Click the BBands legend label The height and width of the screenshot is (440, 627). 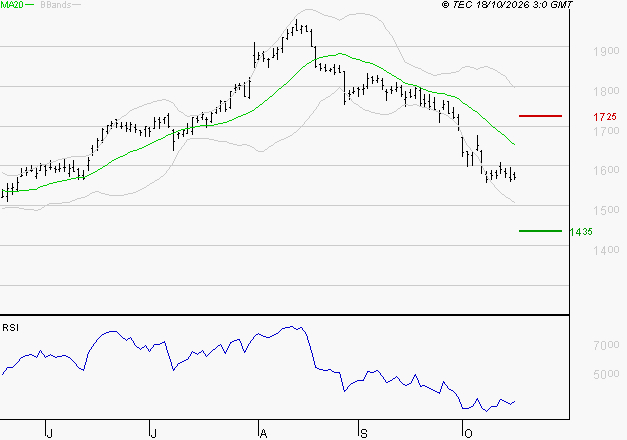tap(56, 5)
